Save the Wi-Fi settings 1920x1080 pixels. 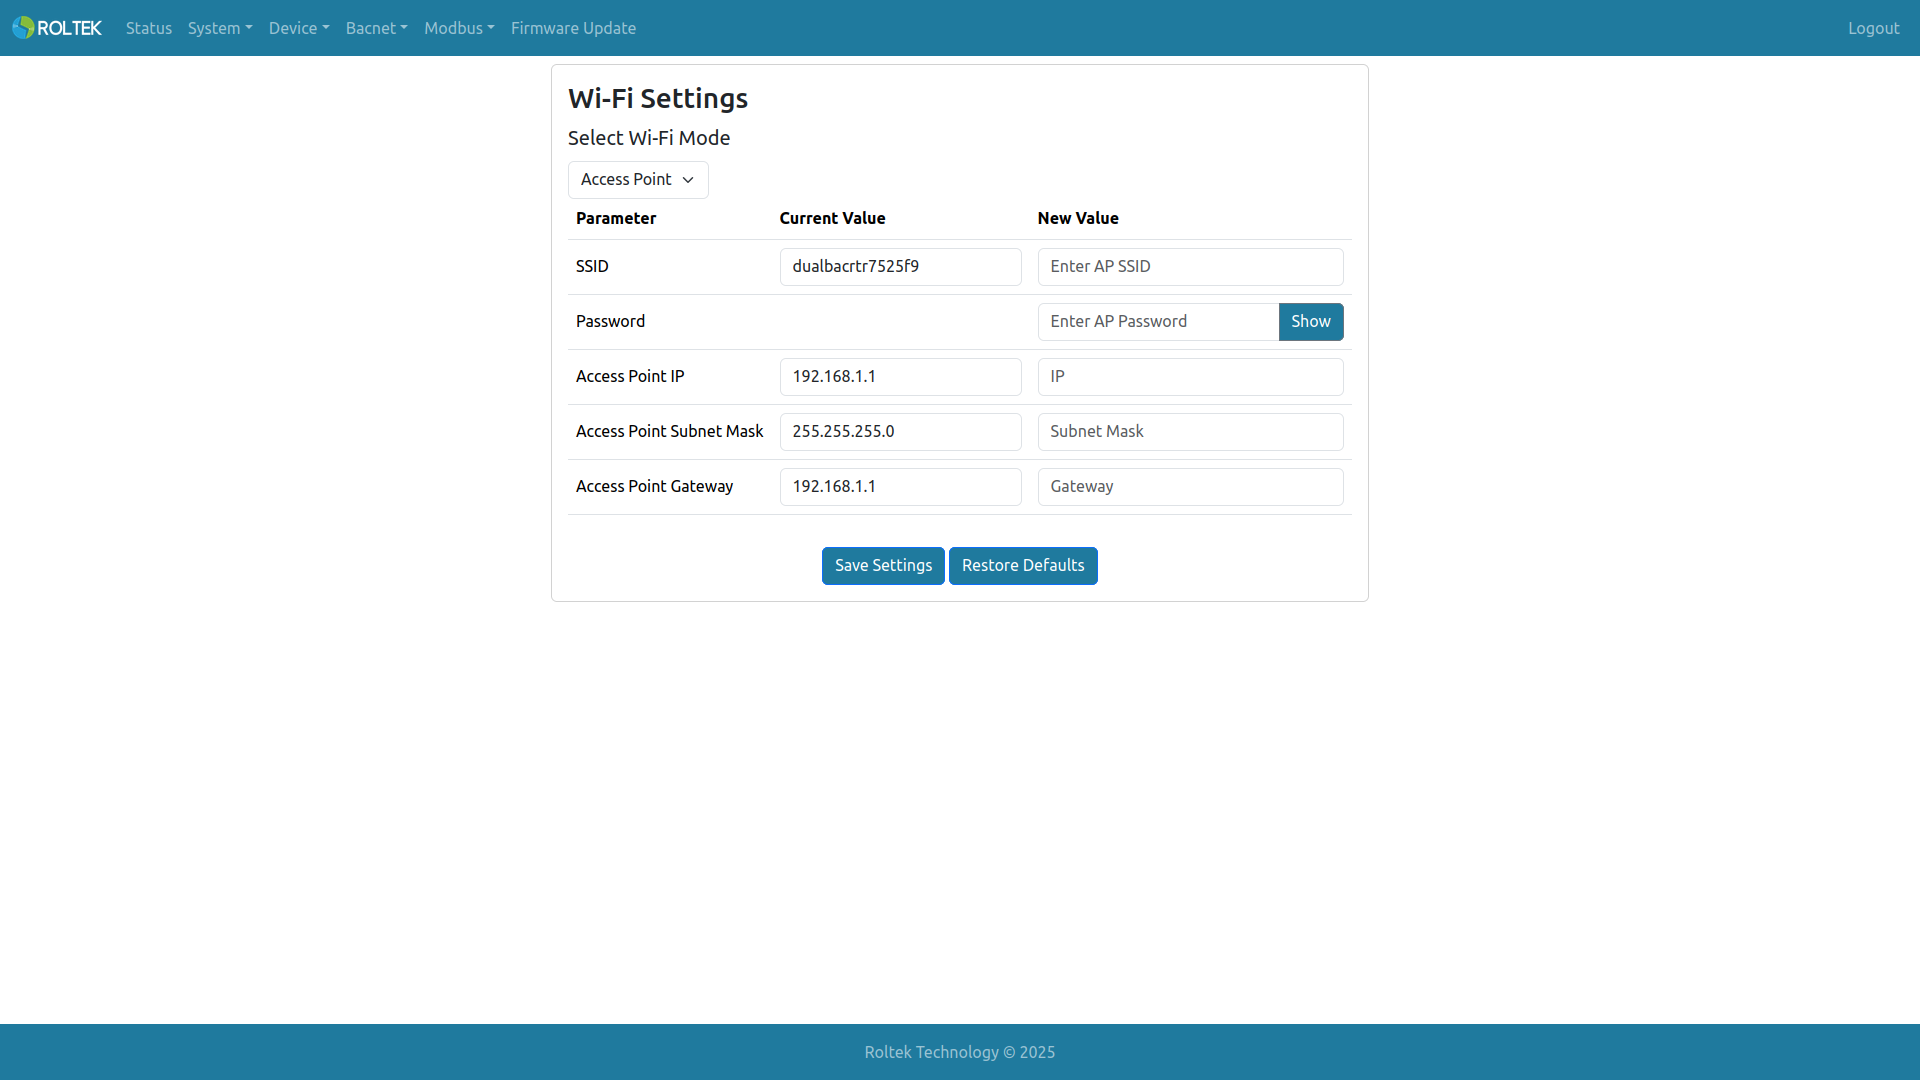[883, 566]
